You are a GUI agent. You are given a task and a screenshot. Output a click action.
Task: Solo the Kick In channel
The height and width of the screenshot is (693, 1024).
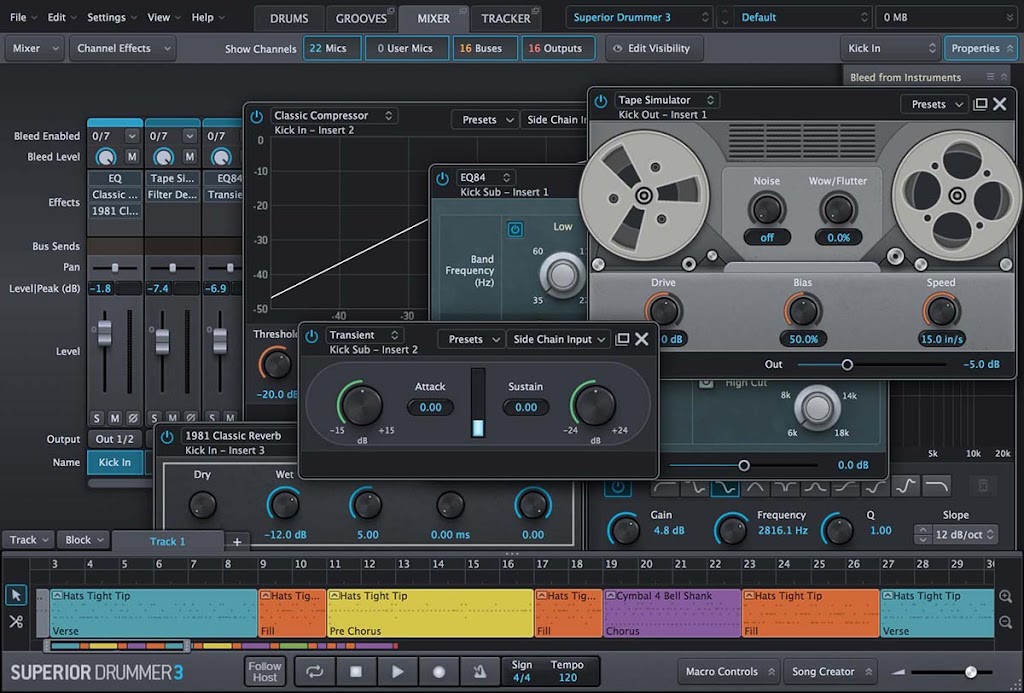click(x=97, y=417)
